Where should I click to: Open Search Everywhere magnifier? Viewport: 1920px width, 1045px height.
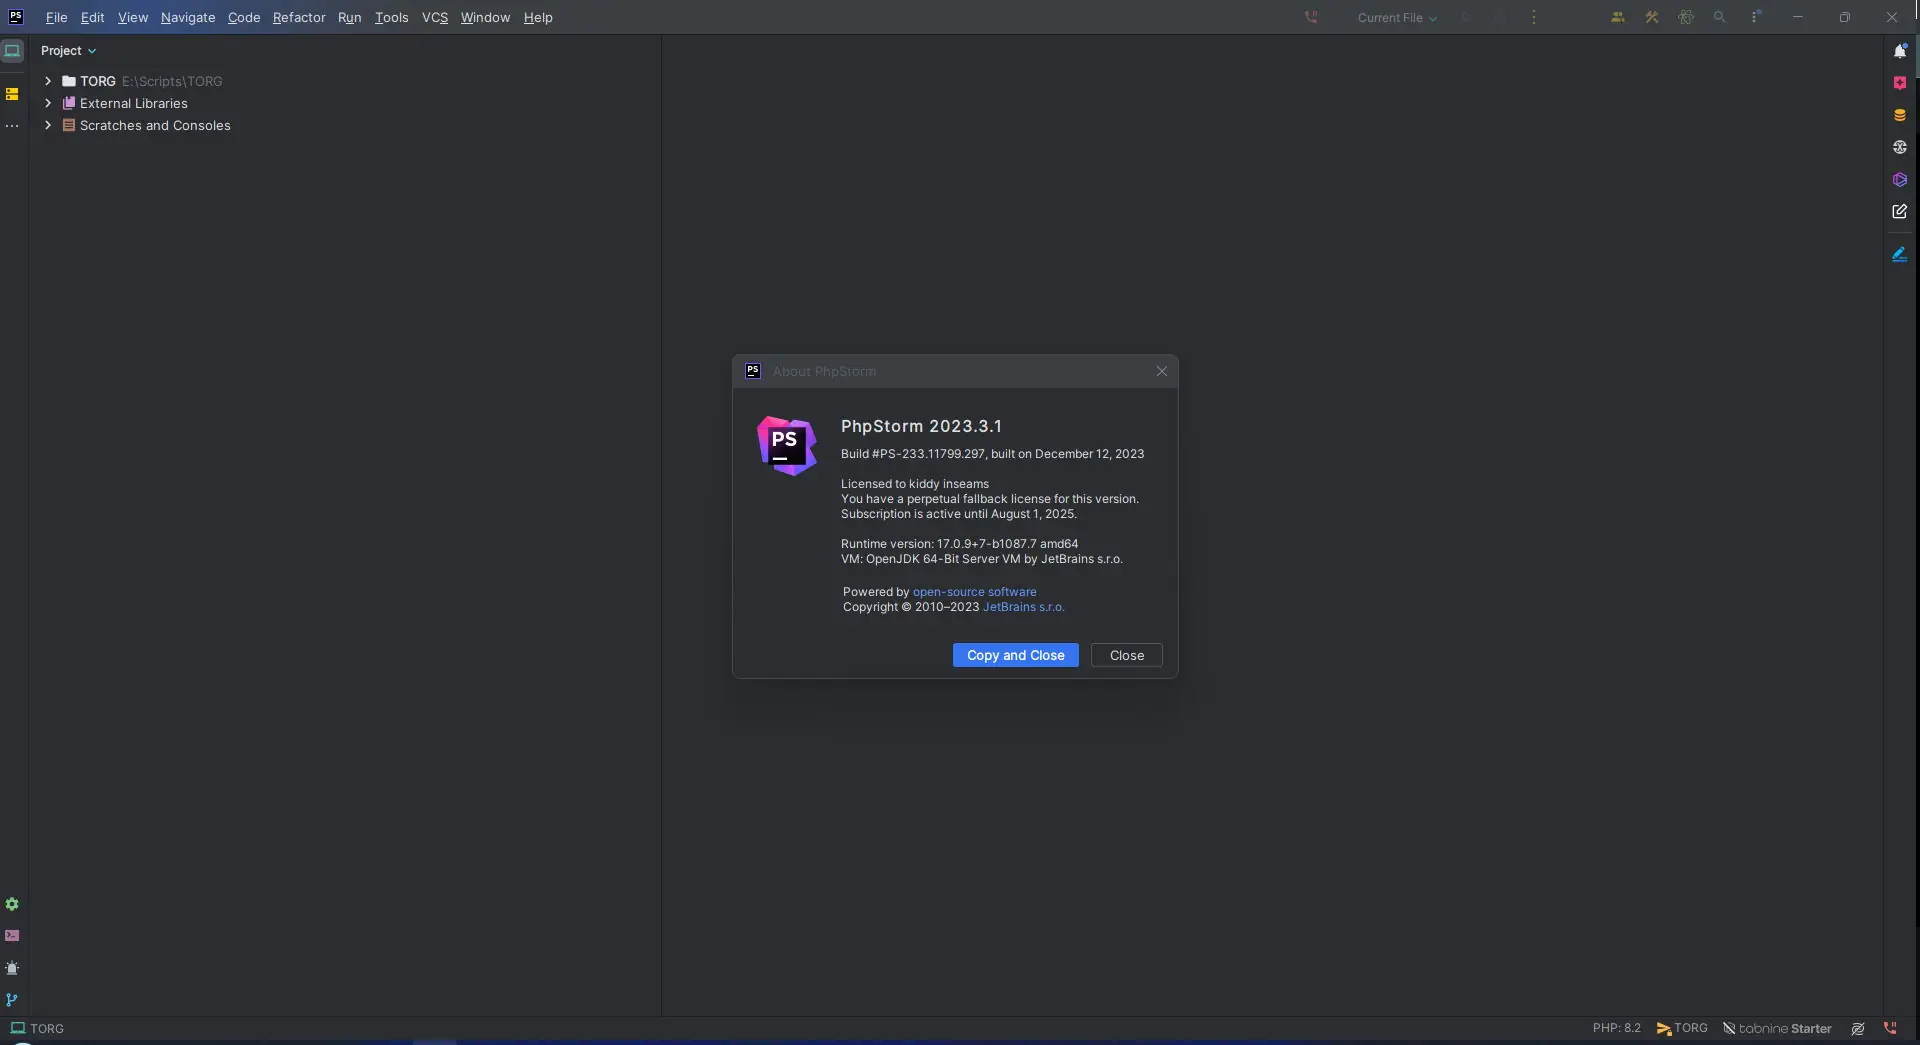pyautogui.click(x=1720, y=18)
